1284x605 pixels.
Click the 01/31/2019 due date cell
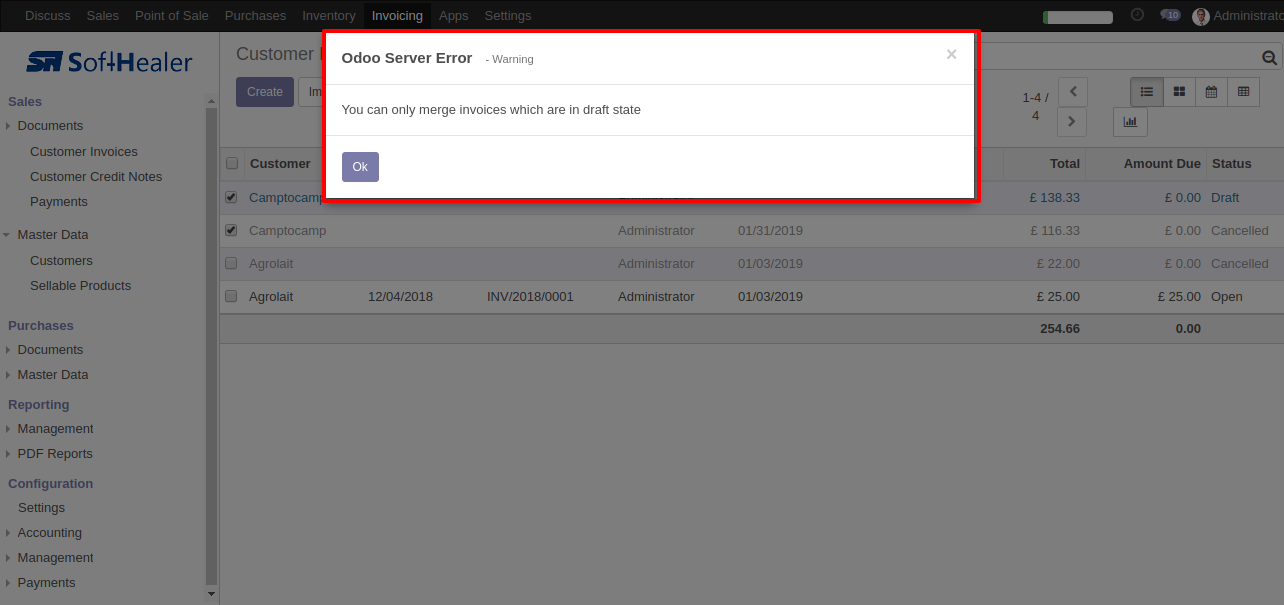[x=770, y=231]
